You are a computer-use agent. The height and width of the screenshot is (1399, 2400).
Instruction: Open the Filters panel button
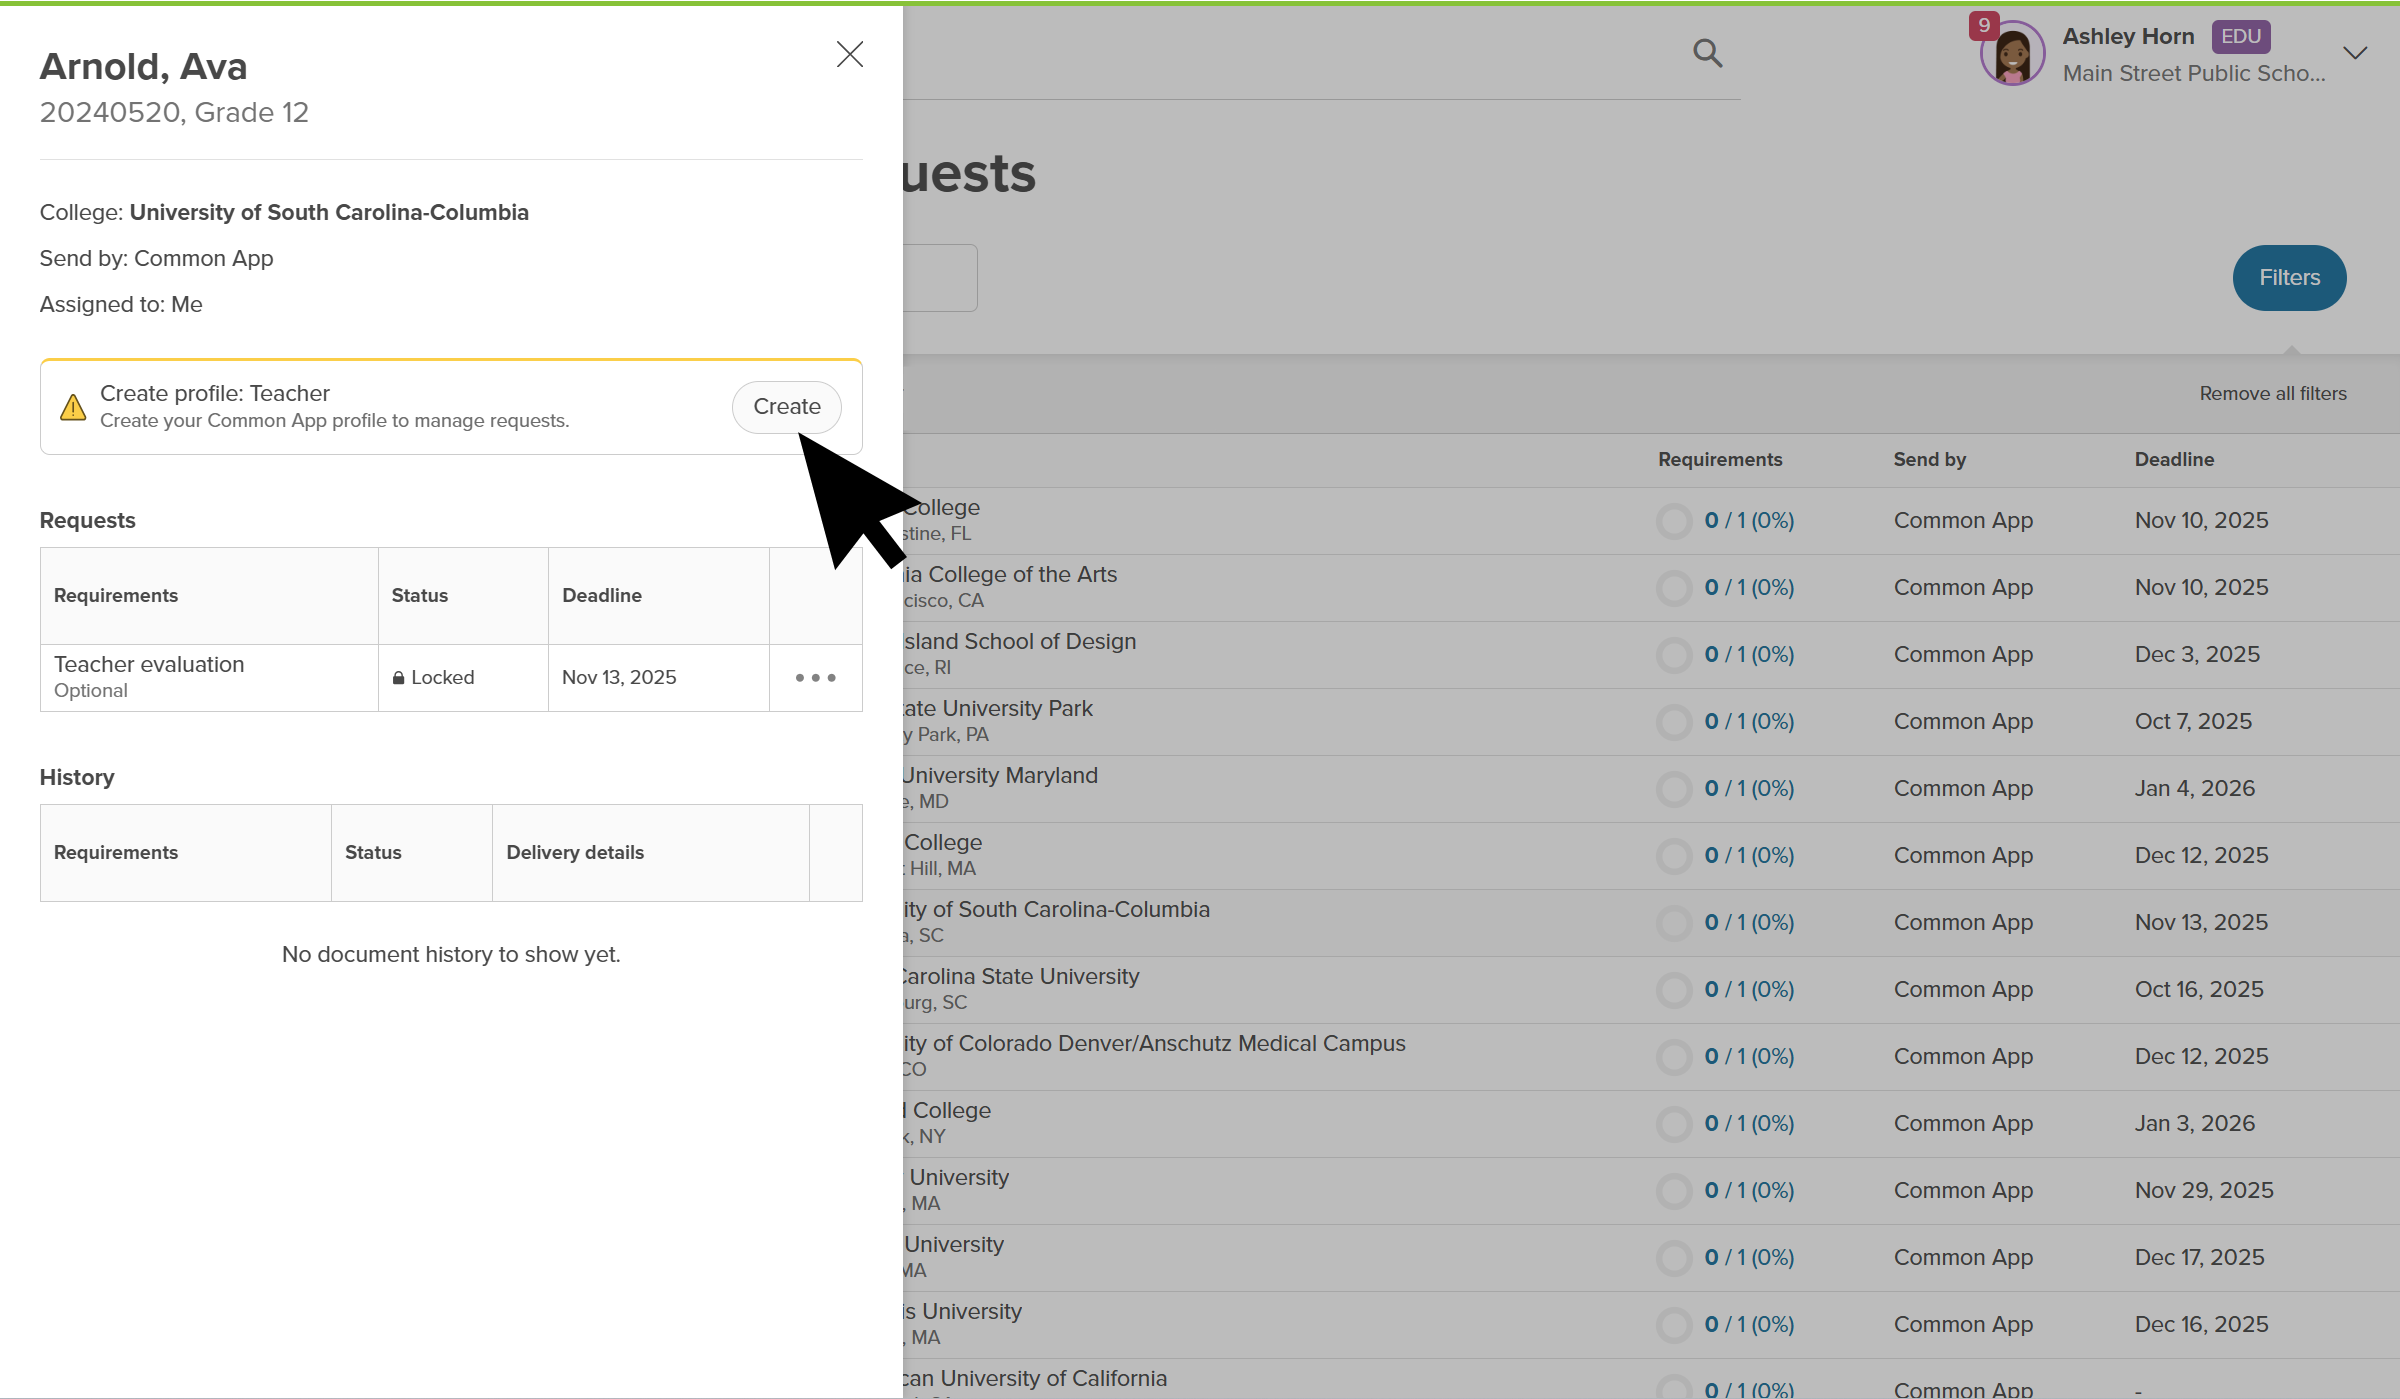coord(2289,277)
